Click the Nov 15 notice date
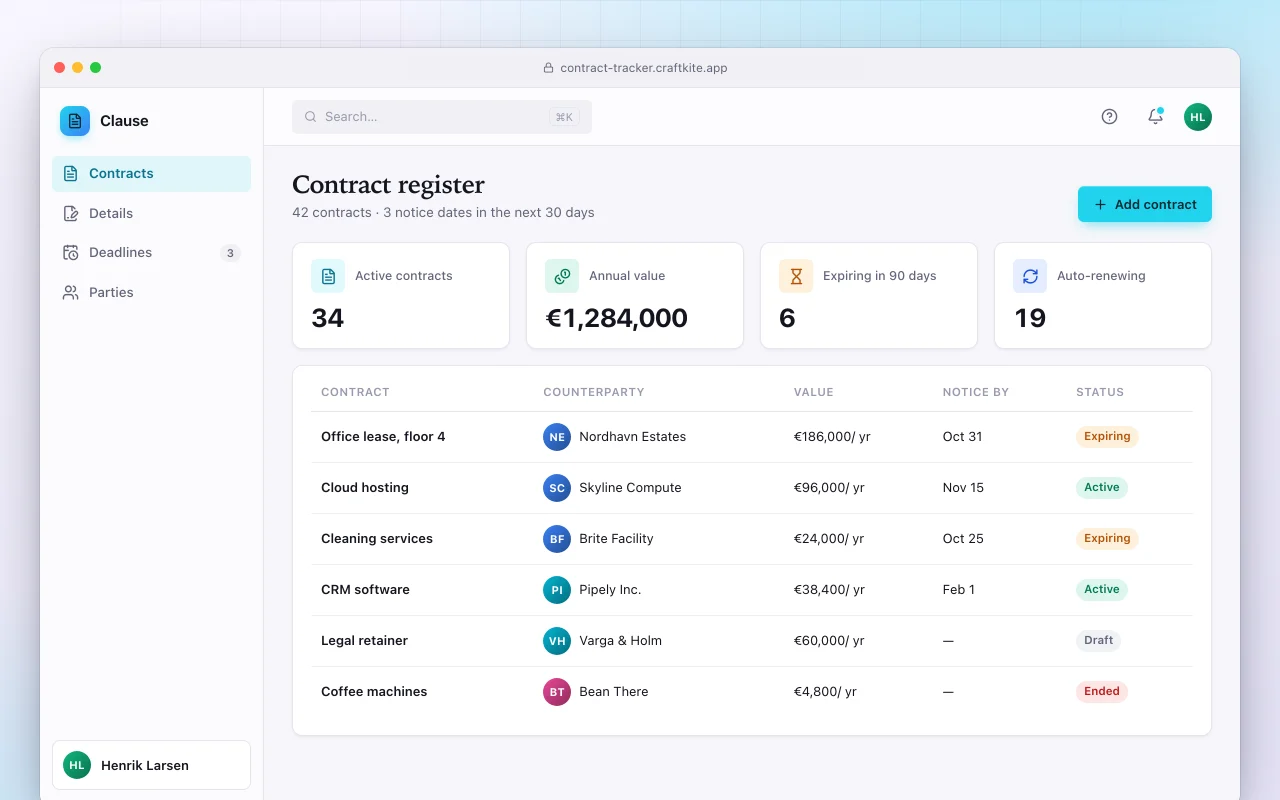The image size is (1280, 800). coord(963,488)
